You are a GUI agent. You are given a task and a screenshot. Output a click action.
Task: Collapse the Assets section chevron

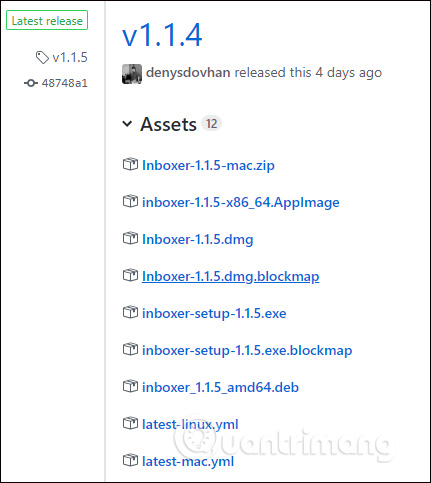pyautogui.click(x=127, y=124)
